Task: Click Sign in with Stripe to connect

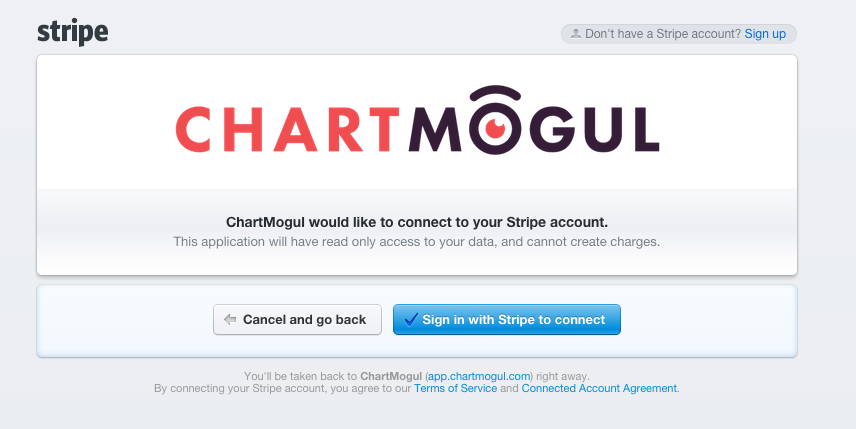Action: tap(507, 319)
